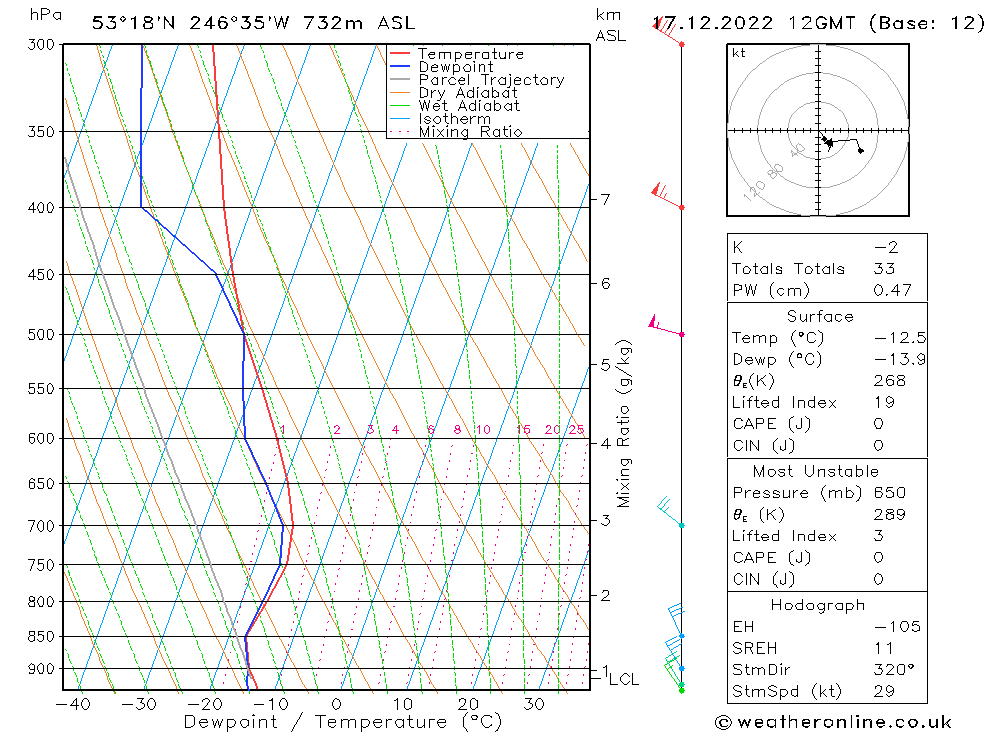This screenshot has width=1000, height=733.
Task: Click the Most Unstable Lifted Index value 3
Action: (879, 536)
